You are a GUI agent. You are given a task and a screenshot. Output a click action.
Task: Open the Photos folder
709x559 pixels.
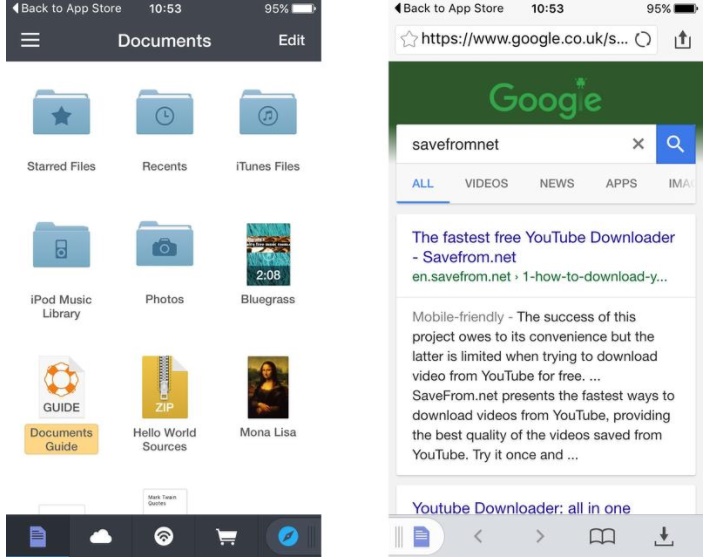click(165, 245)
